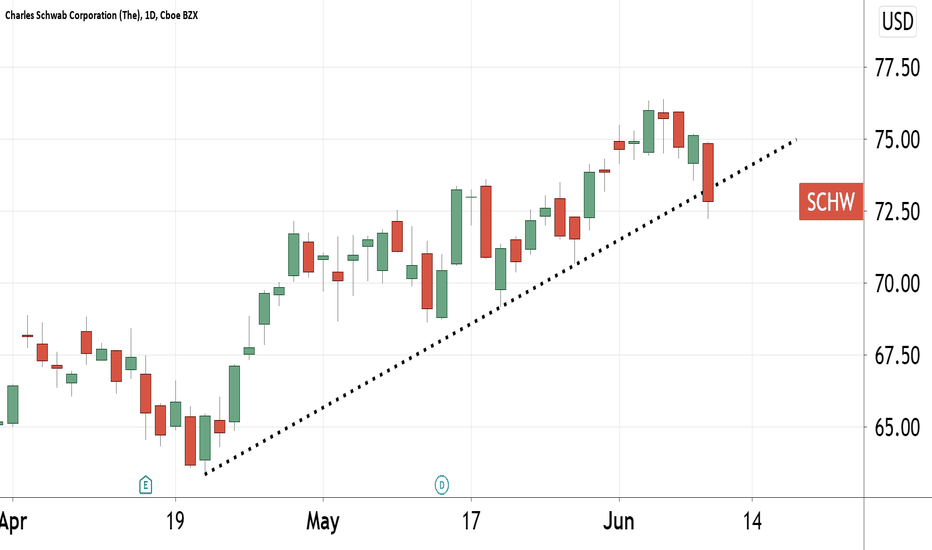Select the 75.00 price axis label
Image resolution: width=932 pixels, height=550 pixels.
(898, 140)
